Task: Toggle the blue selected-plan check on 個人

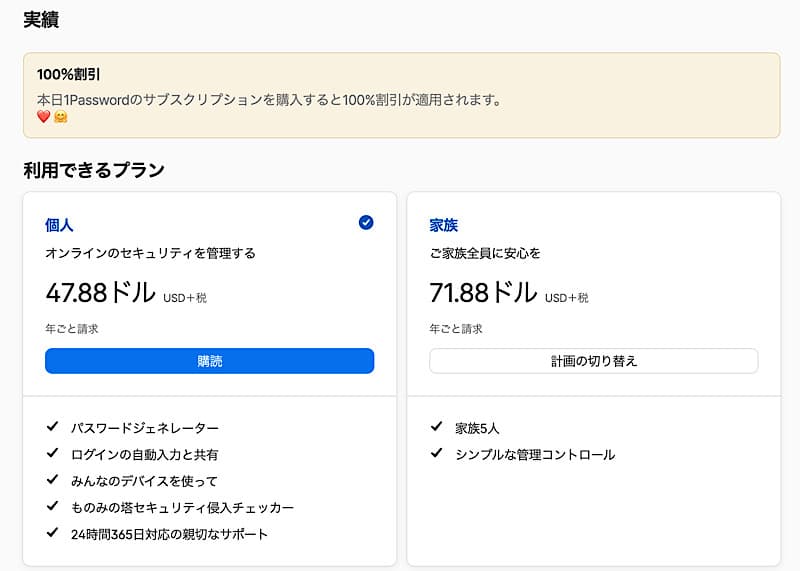Action: [366, 222]
